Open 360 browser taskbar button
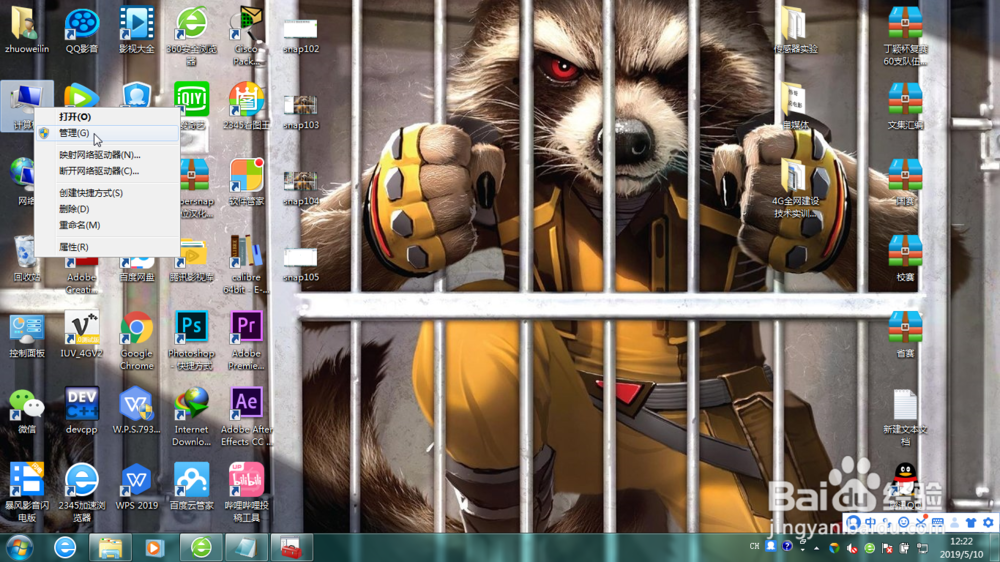The height and width of the screenshot is (562, 1000). [x=201, y=548]
